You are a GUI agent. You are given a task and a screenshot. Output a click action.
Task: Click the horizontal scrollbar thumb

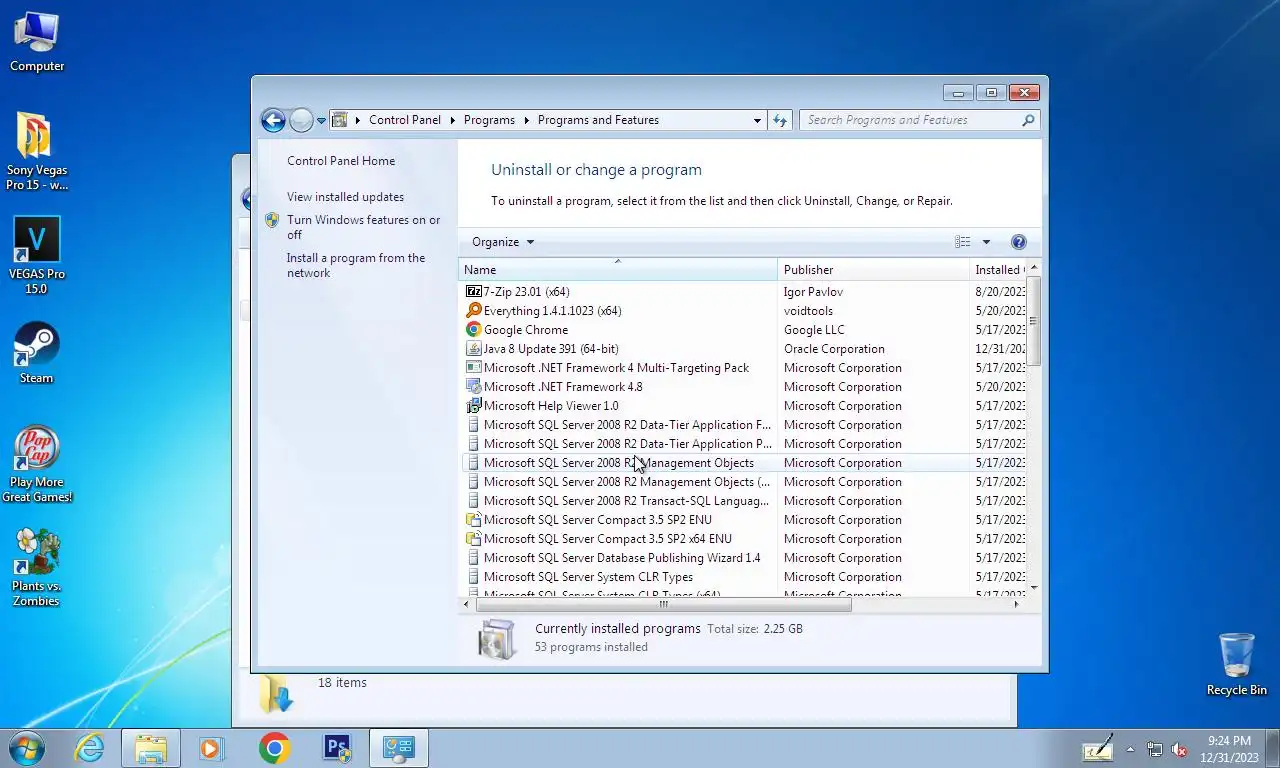coord(663,604)
